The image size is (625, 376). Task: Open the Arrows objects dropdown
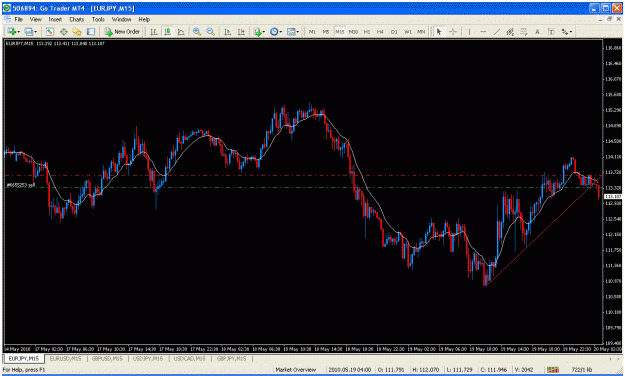pyautogui.click(x=566, y=32)
